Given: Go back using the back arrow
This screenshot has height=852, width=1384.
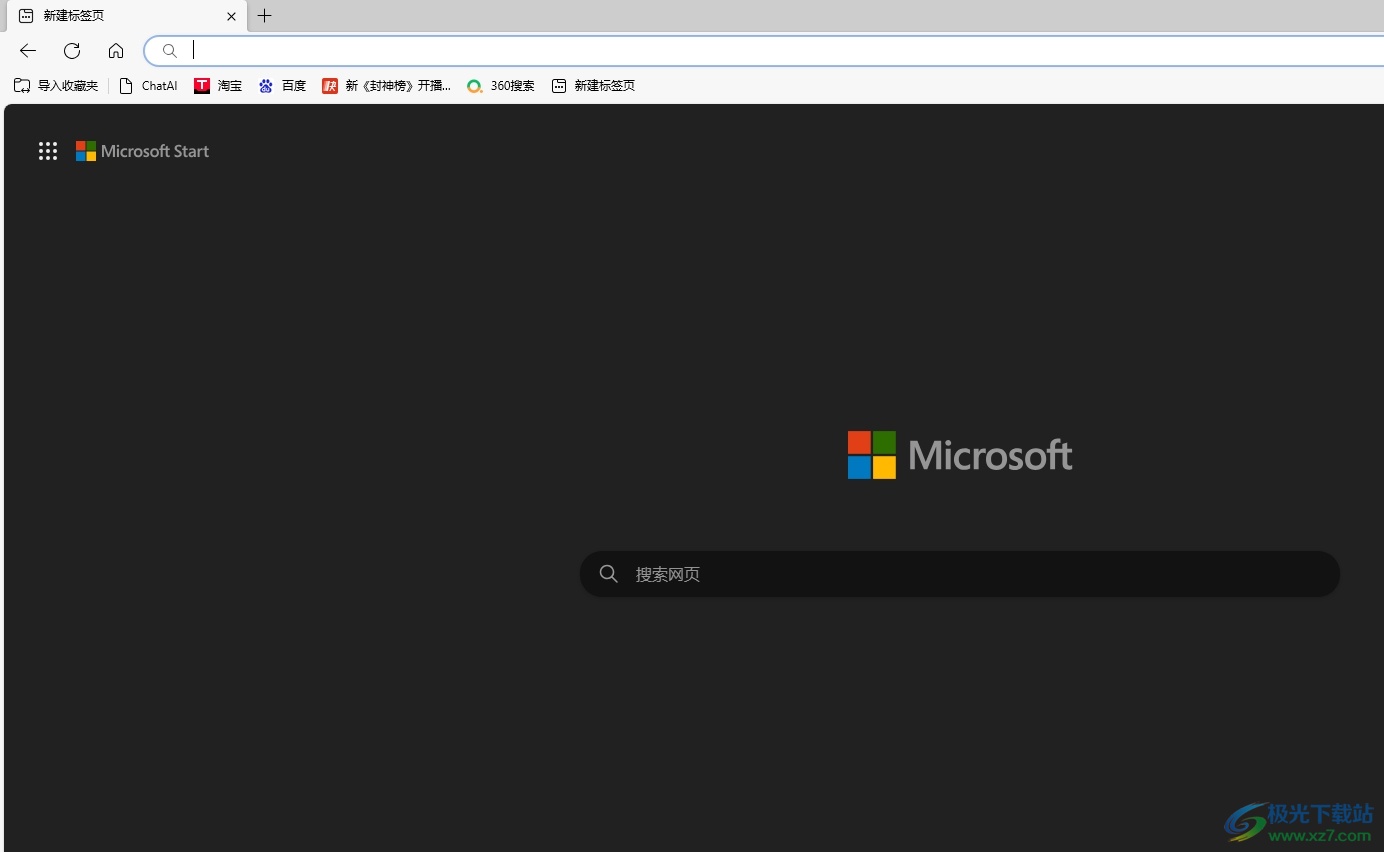Looking at the screenshot, I should (x=28, y=50).
